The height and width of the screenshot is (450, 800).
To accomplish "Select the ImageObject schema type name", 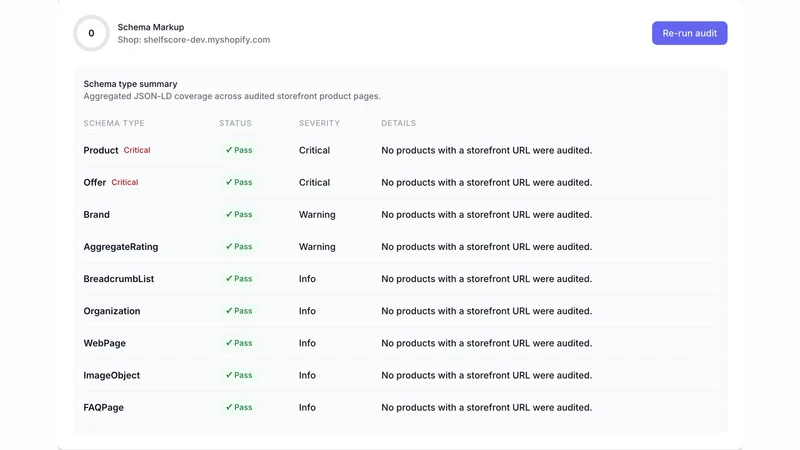I will (x=112, y=376).
